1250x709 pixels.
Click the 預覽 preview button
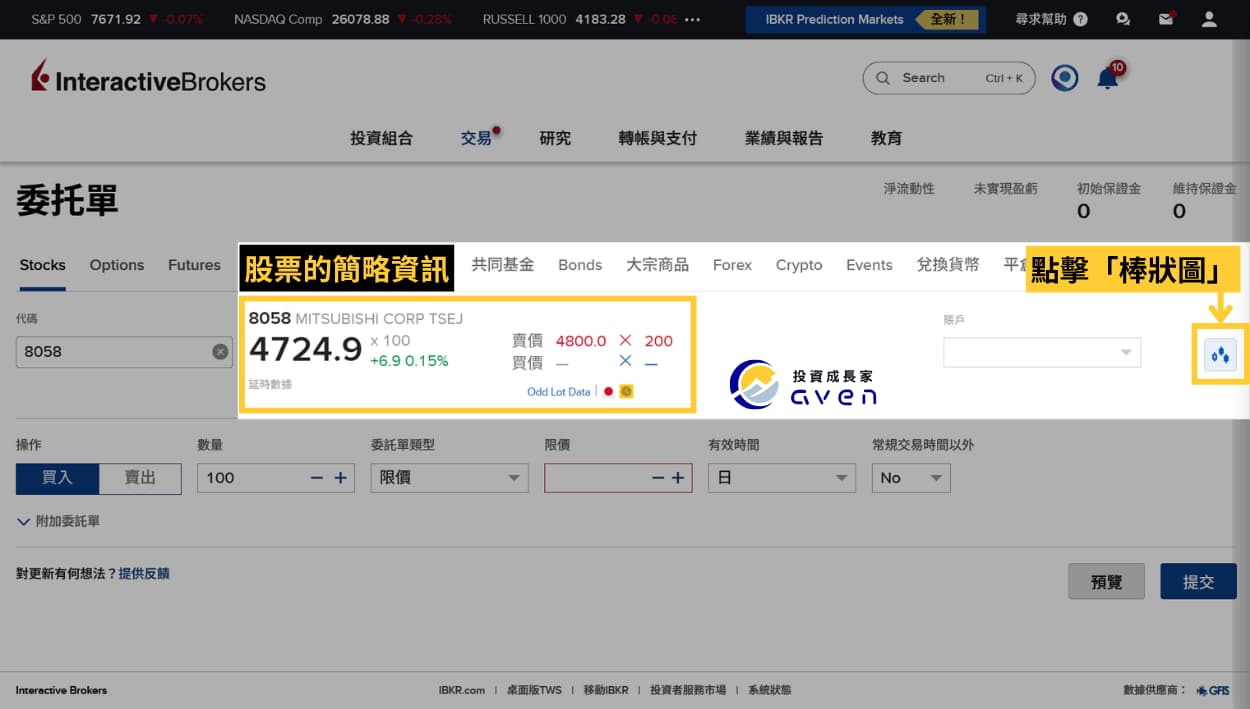click(x=1106, y=581)
